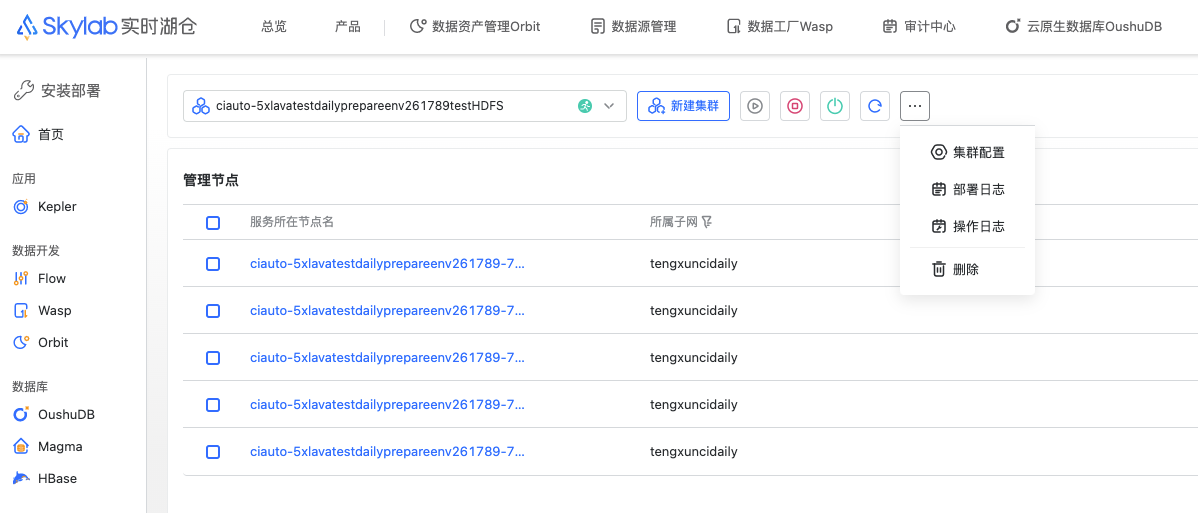Open the fifth node name link

[x=387, y=452]
